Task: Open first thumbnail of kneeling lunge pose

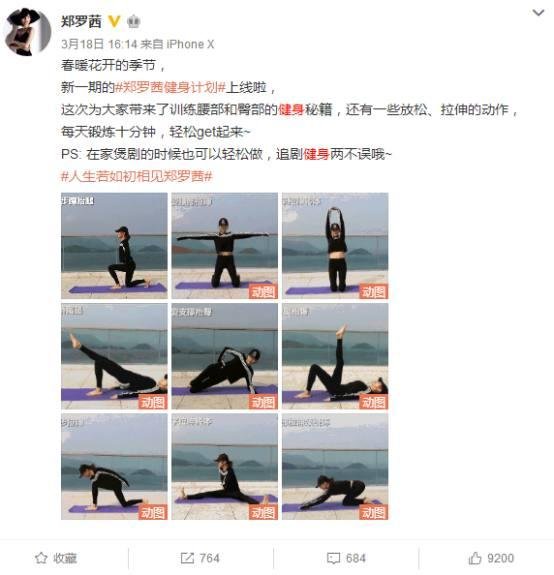Action: pyautogui.click(x=114, y=246)
